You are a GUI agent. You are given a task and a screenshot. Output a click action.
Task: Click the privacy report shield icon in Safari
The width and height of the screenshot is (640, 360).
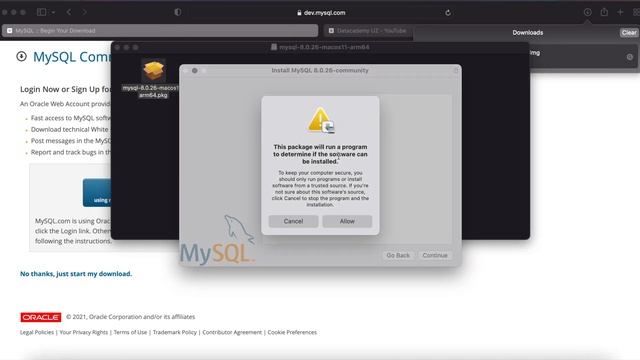(x=178, y=12)
